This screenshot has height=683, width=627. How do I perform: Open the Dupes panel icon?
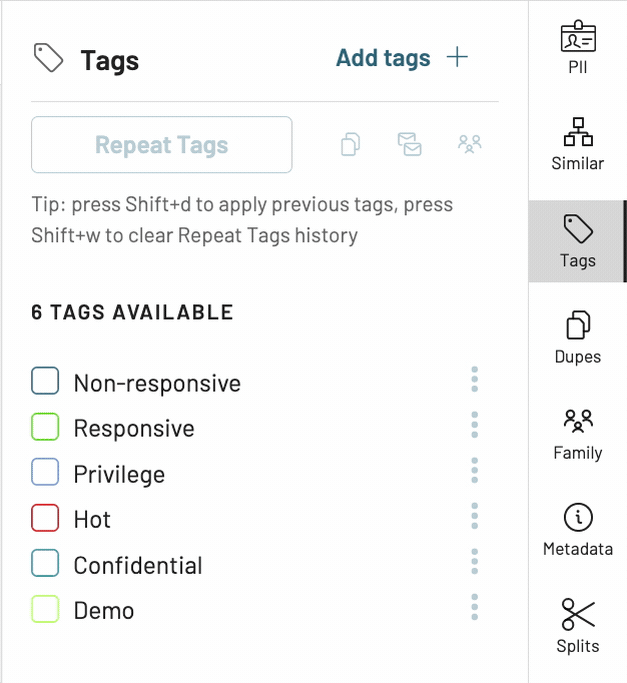(x=578, y=337)
